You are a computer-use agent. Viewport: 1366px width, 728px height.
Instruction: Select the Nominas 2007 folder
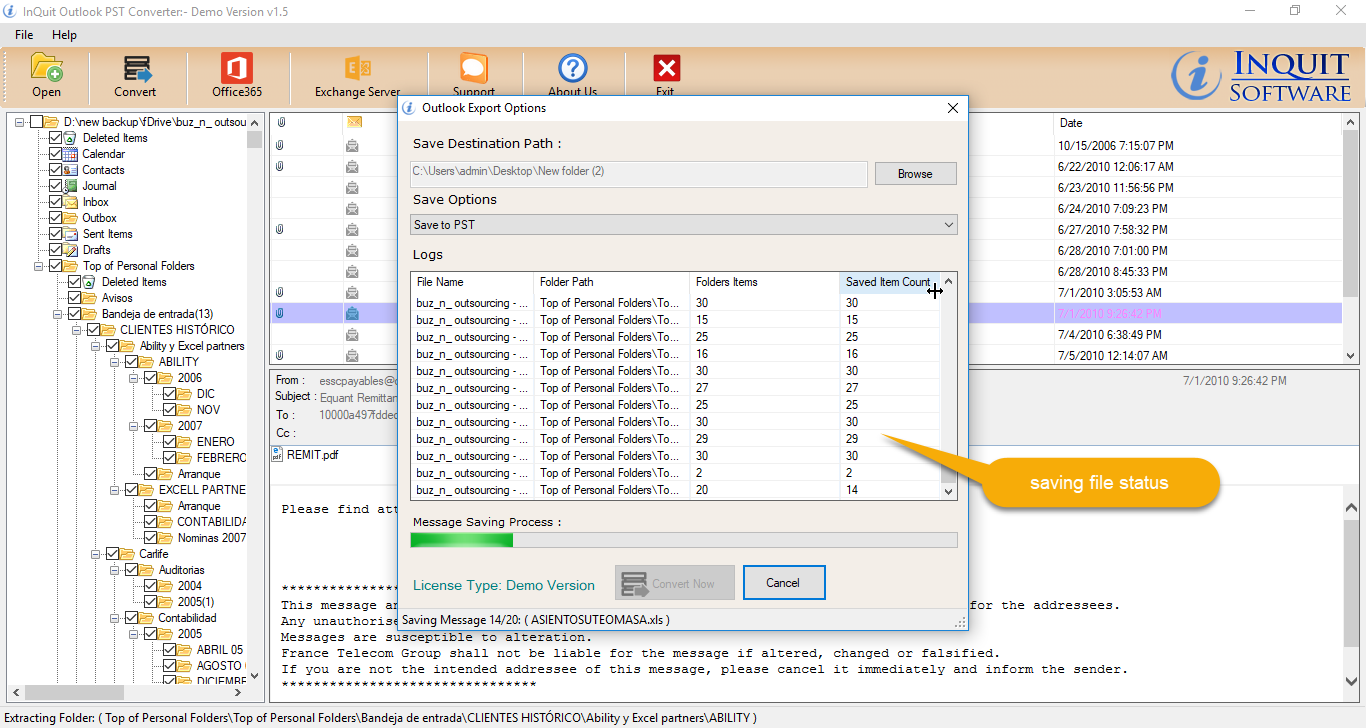click(212, 538)
